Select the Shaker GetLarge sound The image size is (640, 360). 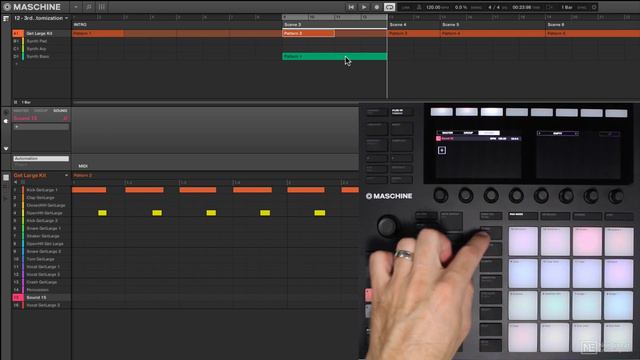(x=41, y=236)
